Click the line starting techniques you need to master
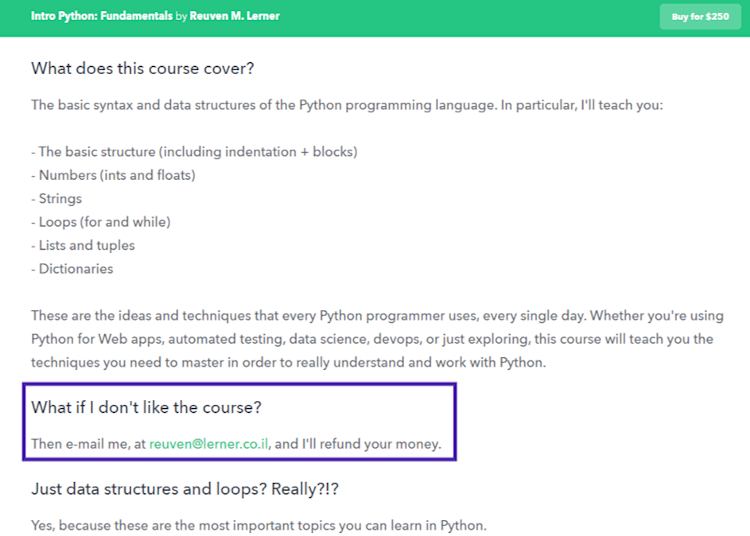Screen dimensions: 750x536 (x=288, y=362)
